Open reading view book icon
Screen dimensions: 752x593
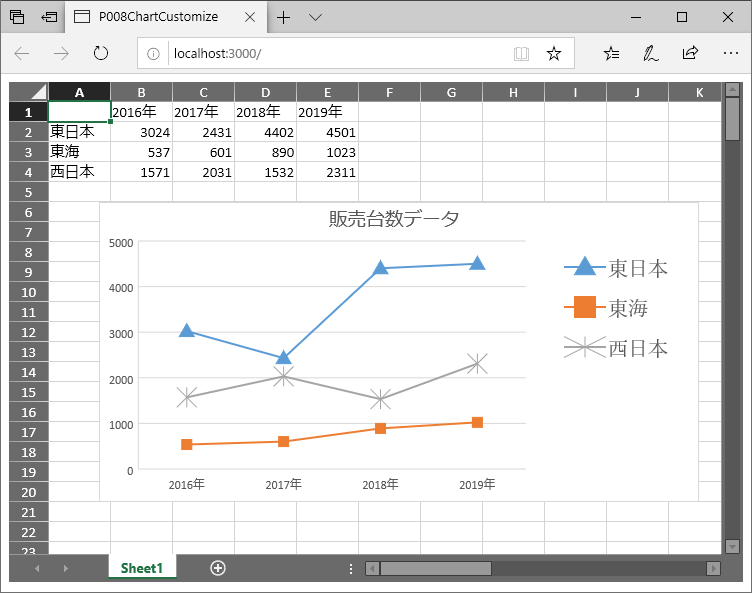click(521, 54)
